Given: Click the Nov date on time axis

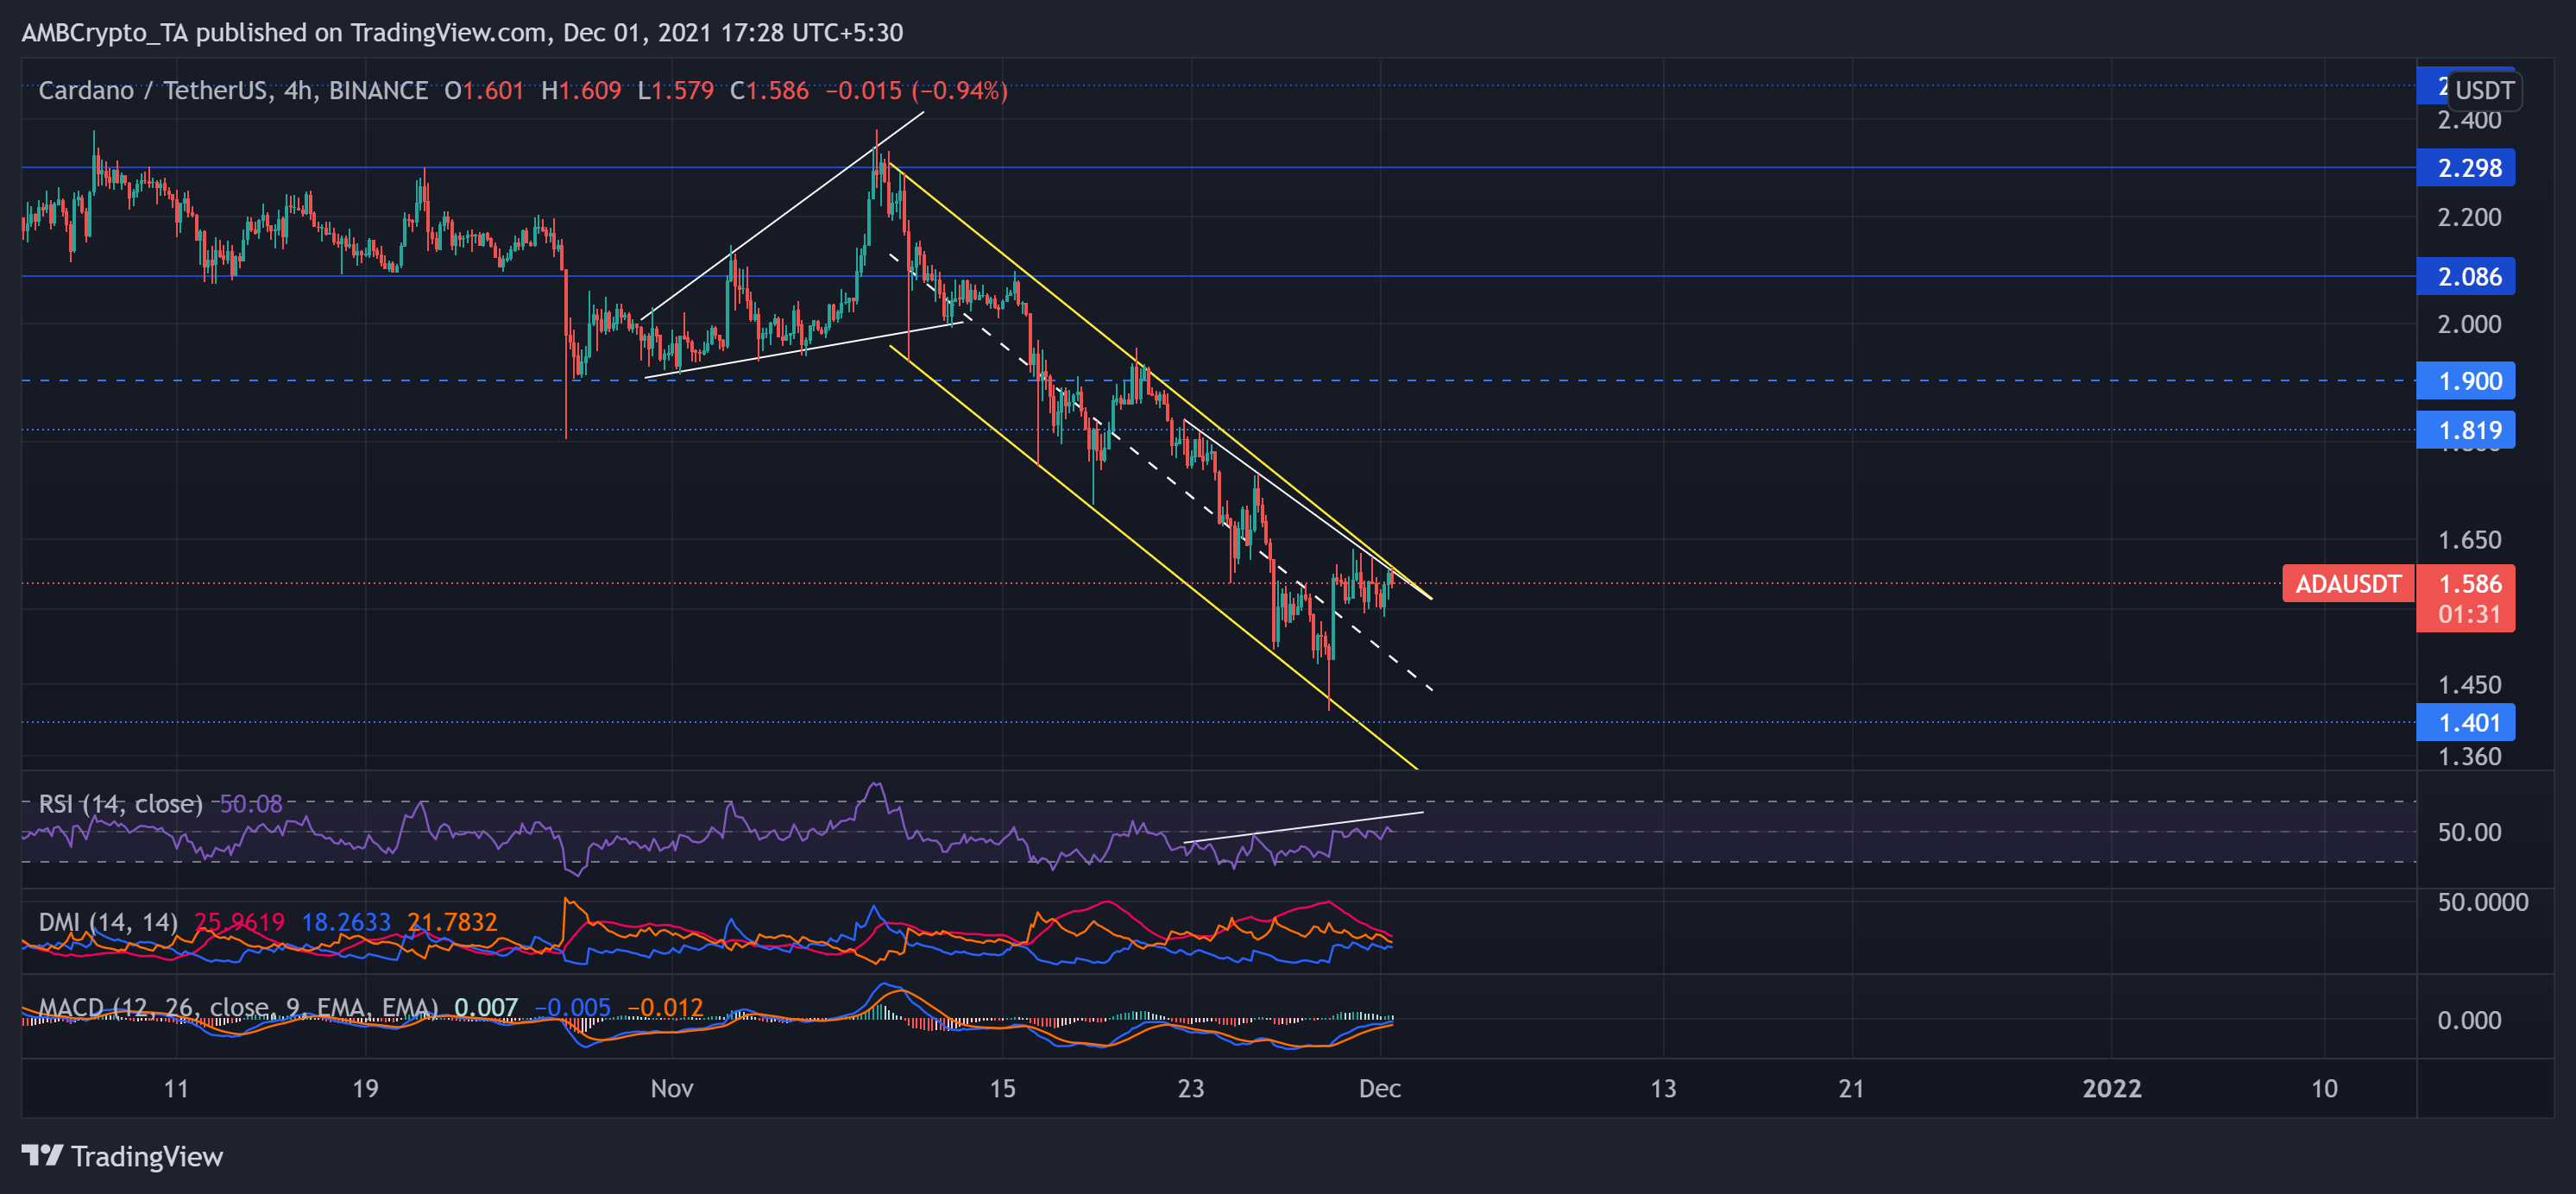Looking at the screenshot, I should pyautogui.click(x=671, y=1089).
